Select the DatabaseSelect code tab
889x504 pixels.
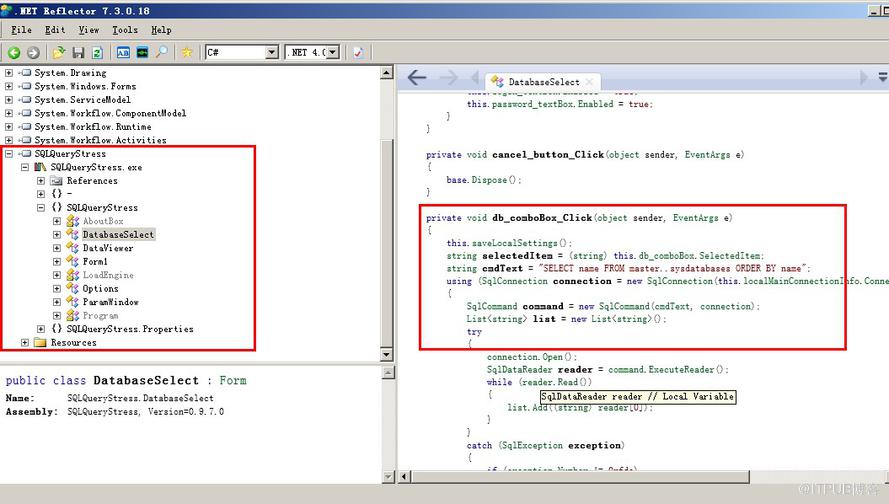tap(543, 82)
